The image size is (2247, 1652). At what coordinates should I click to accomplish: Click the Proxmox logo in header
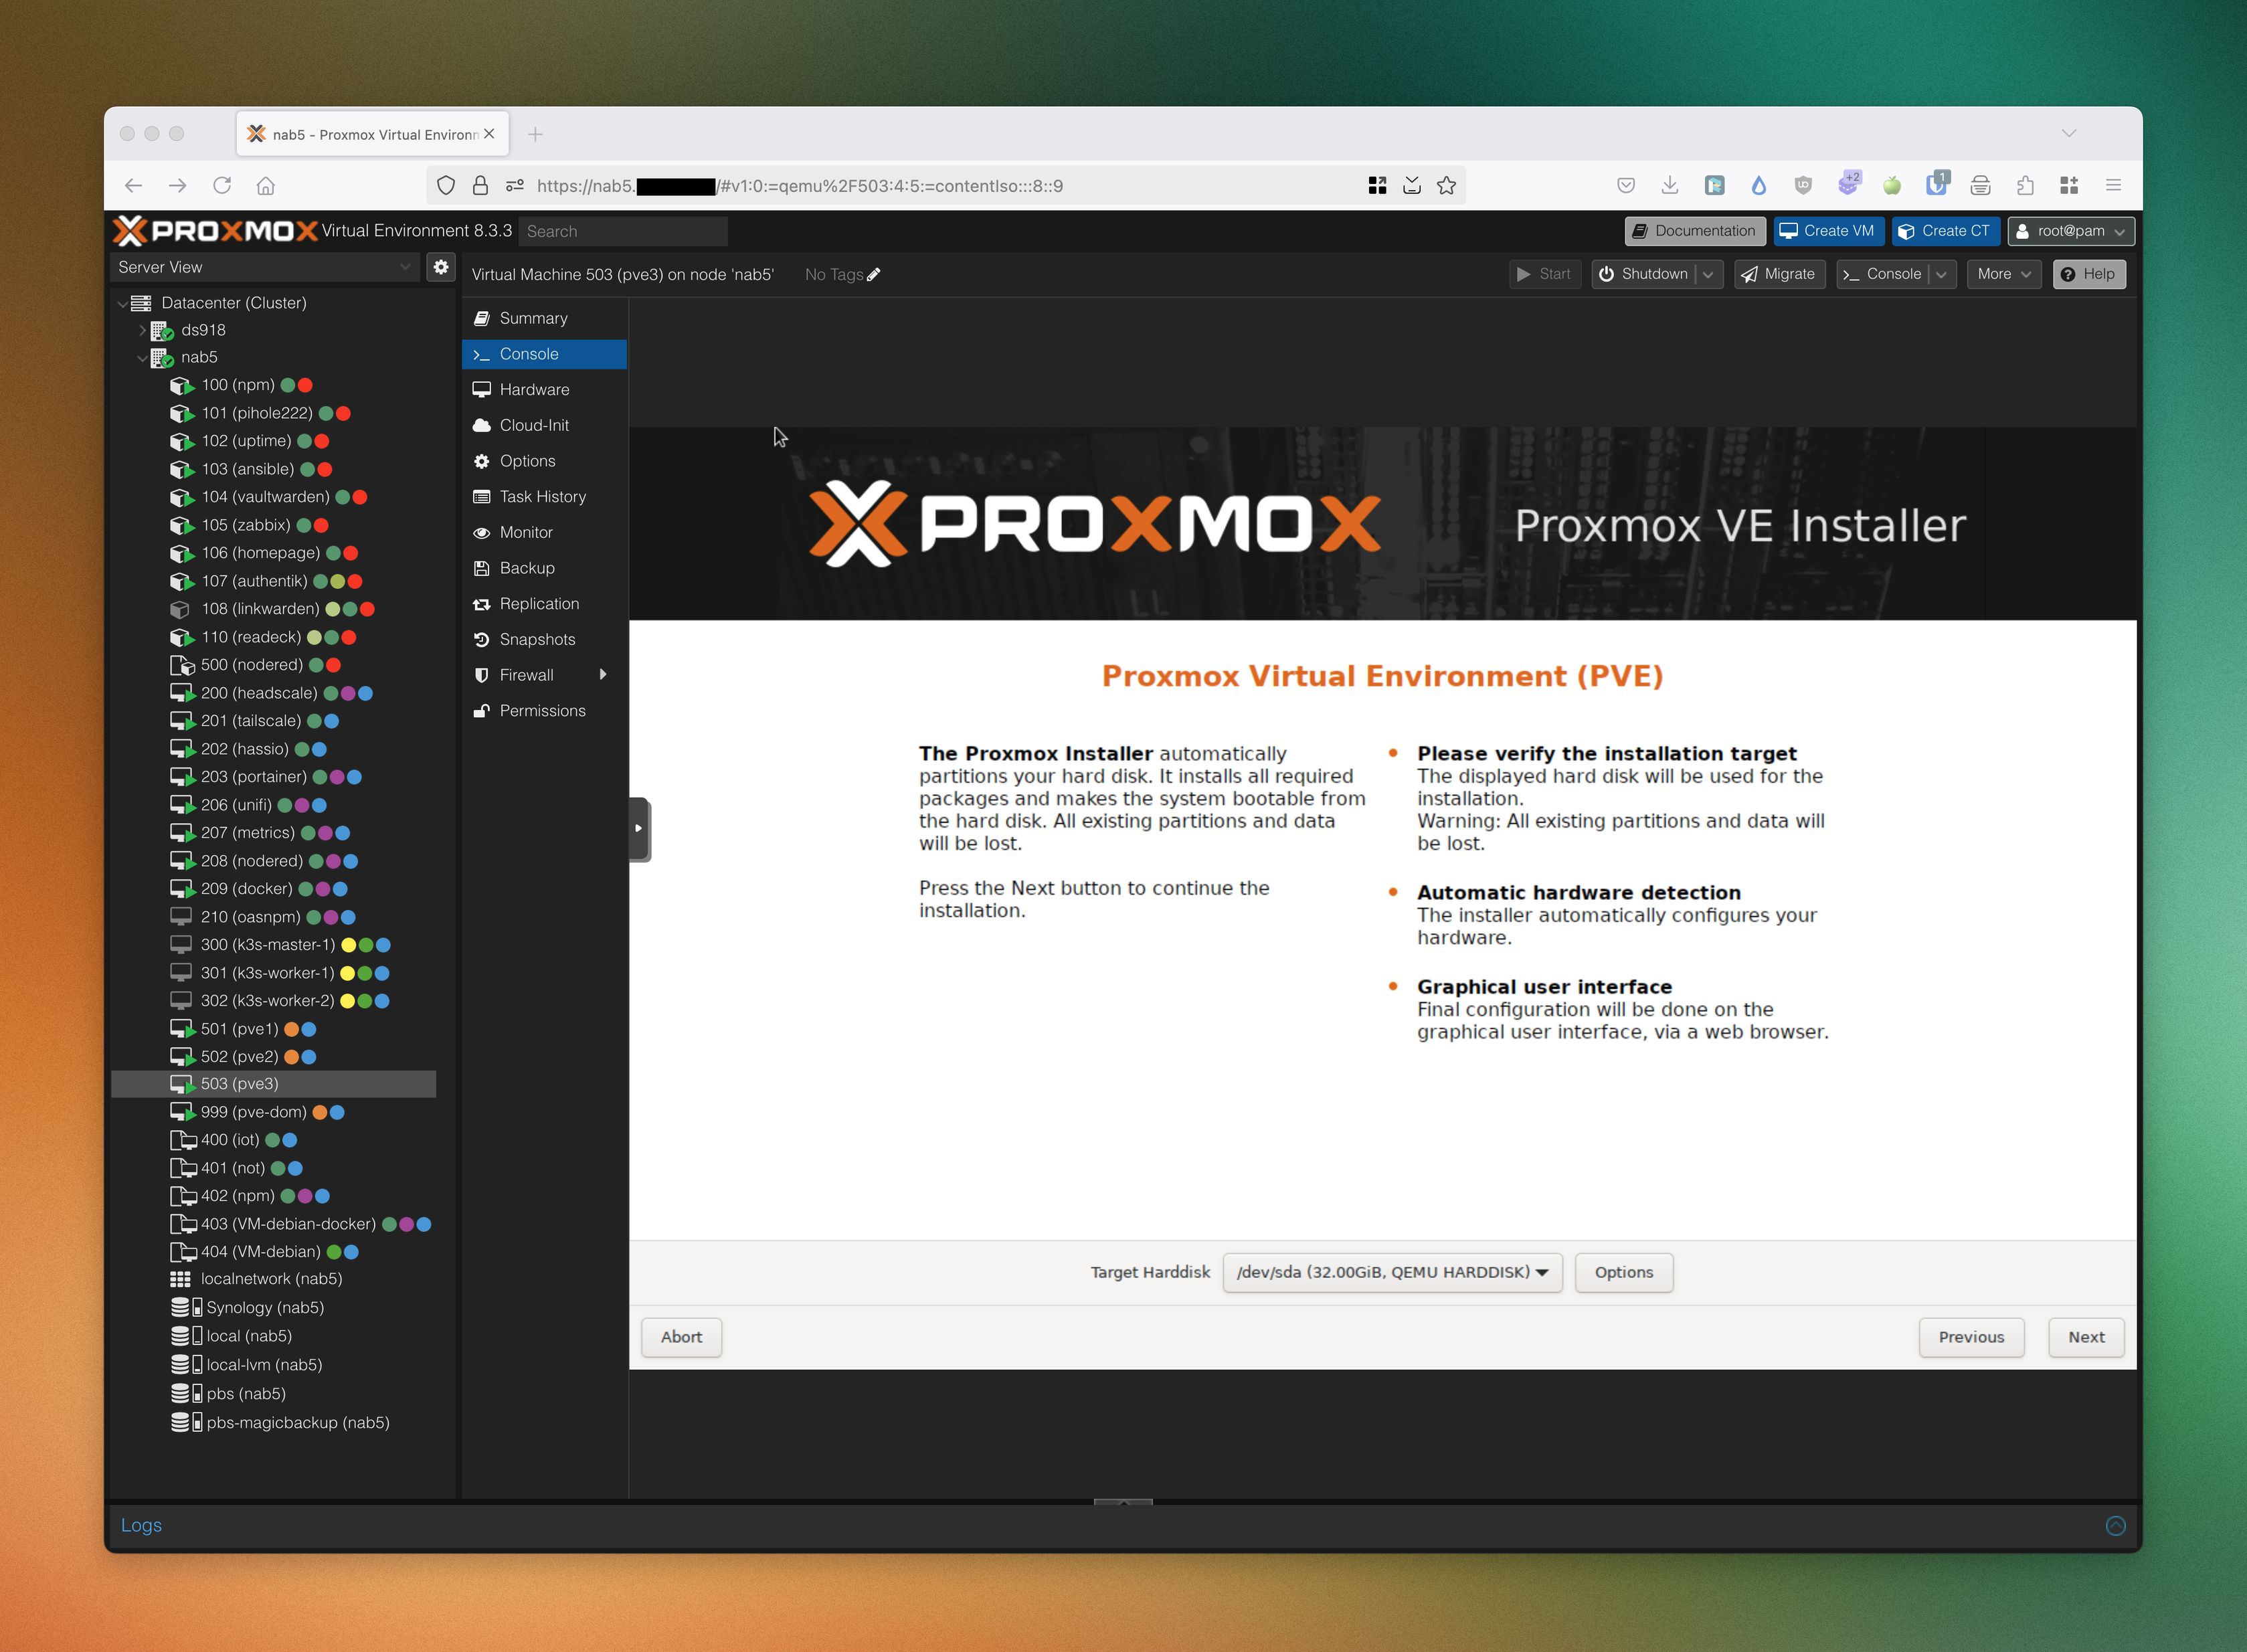[215, 231]
